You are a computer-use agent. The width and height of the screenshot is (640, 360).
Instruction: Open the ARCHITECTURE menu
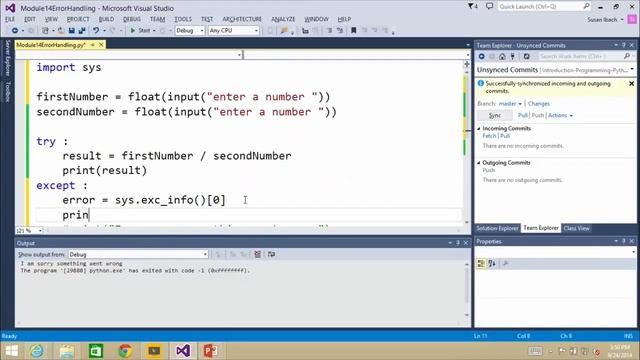pos(242,19)
